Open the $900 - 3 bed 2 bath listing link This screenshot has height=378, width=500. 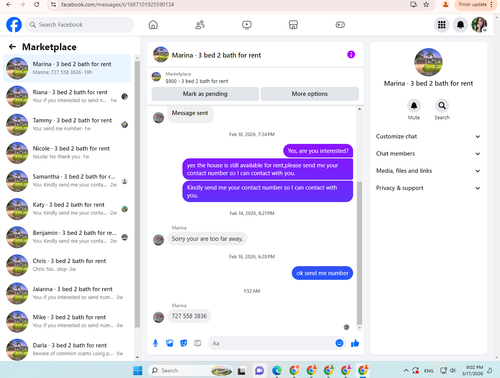197,81
